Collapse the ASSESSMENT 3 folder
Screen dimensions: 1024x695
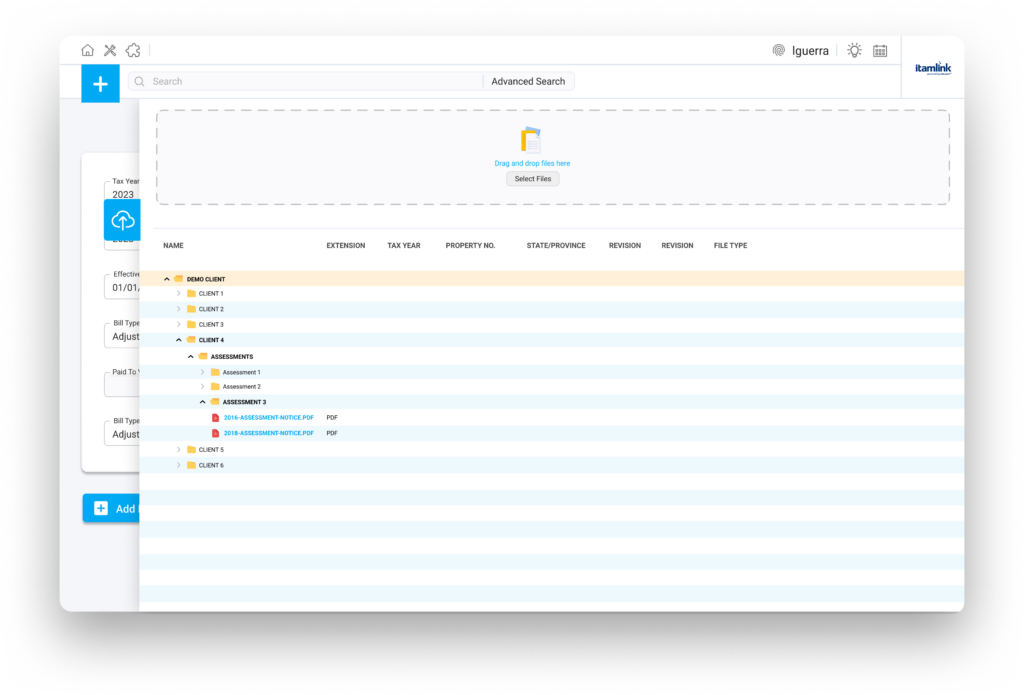click(x=202, y=402)
